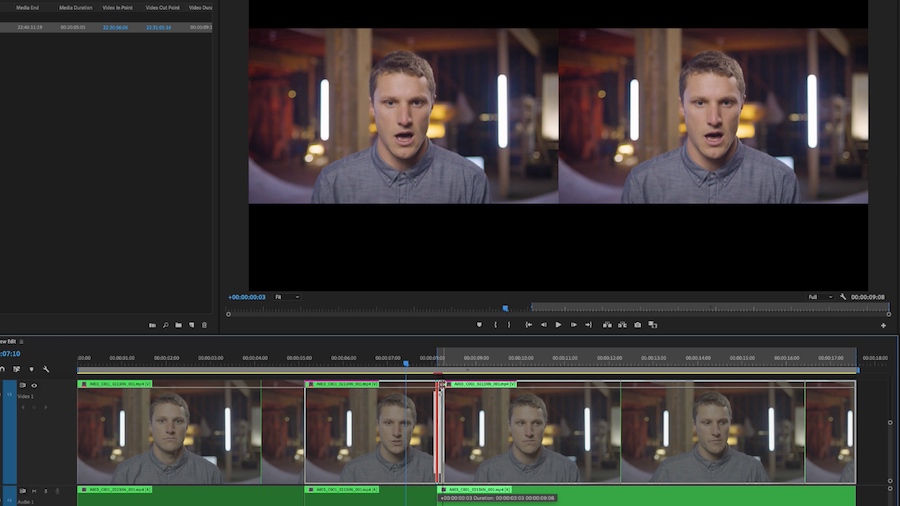Click the A1 track target button
Image resolution: width=900 pixels, height=506 pixels.
click(x=9, y=499)
